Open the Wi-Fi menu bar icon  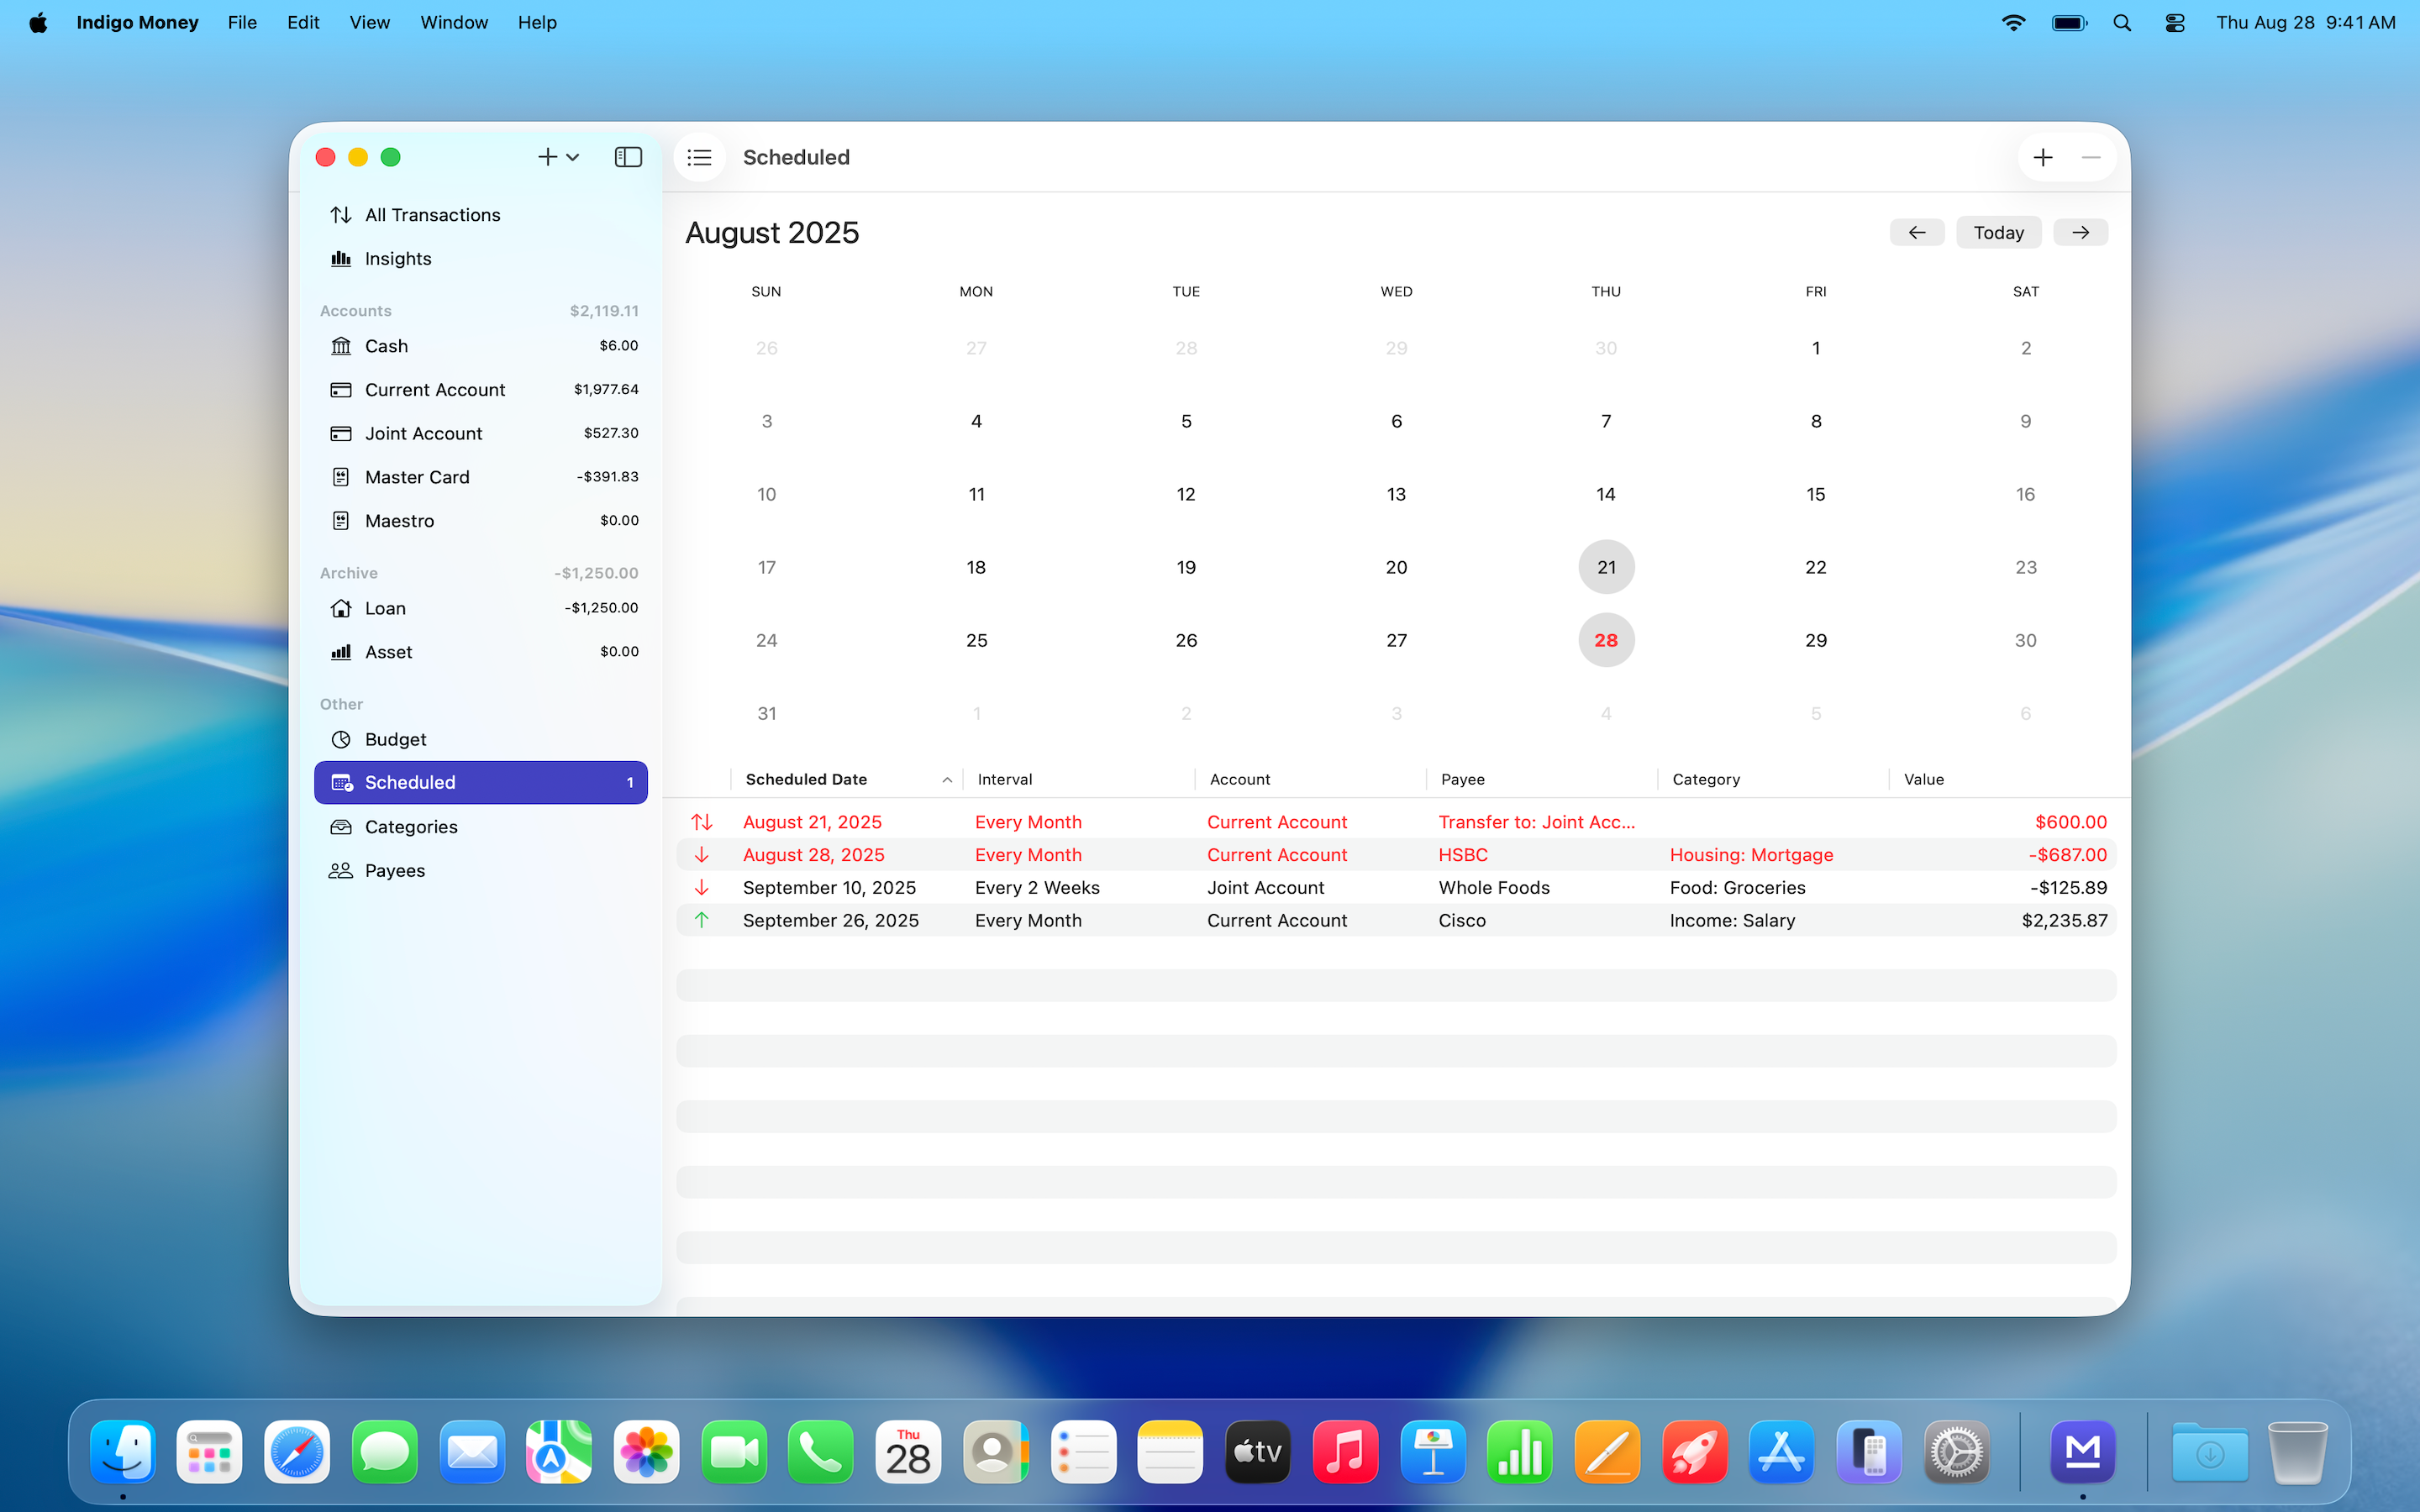point(2013,22)
